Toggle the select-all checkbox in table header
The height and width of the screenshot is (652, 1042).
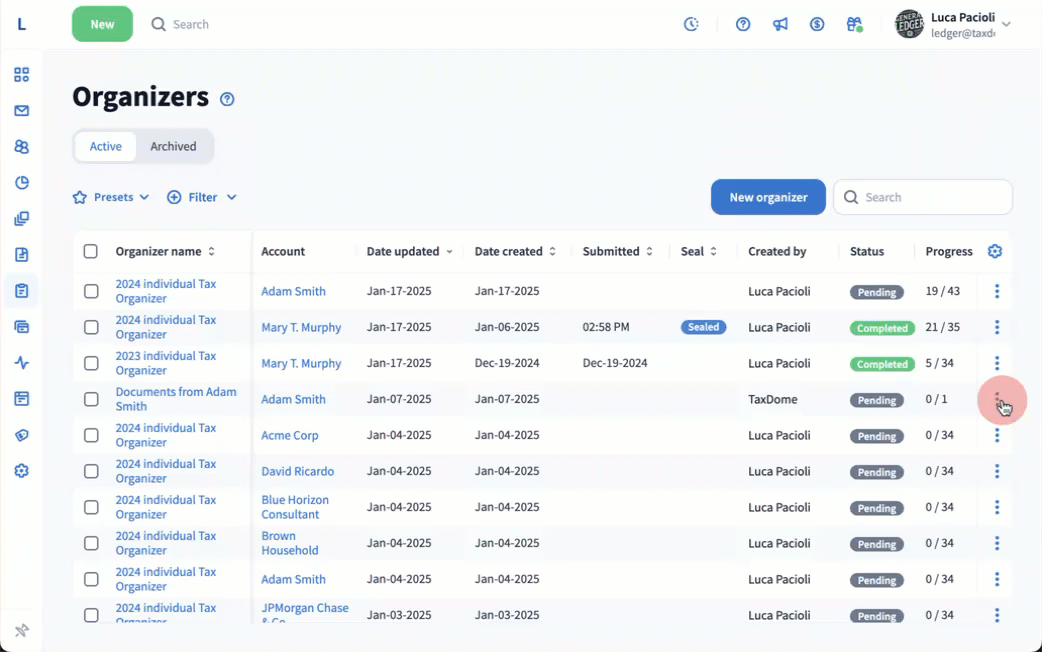[91, 252]
